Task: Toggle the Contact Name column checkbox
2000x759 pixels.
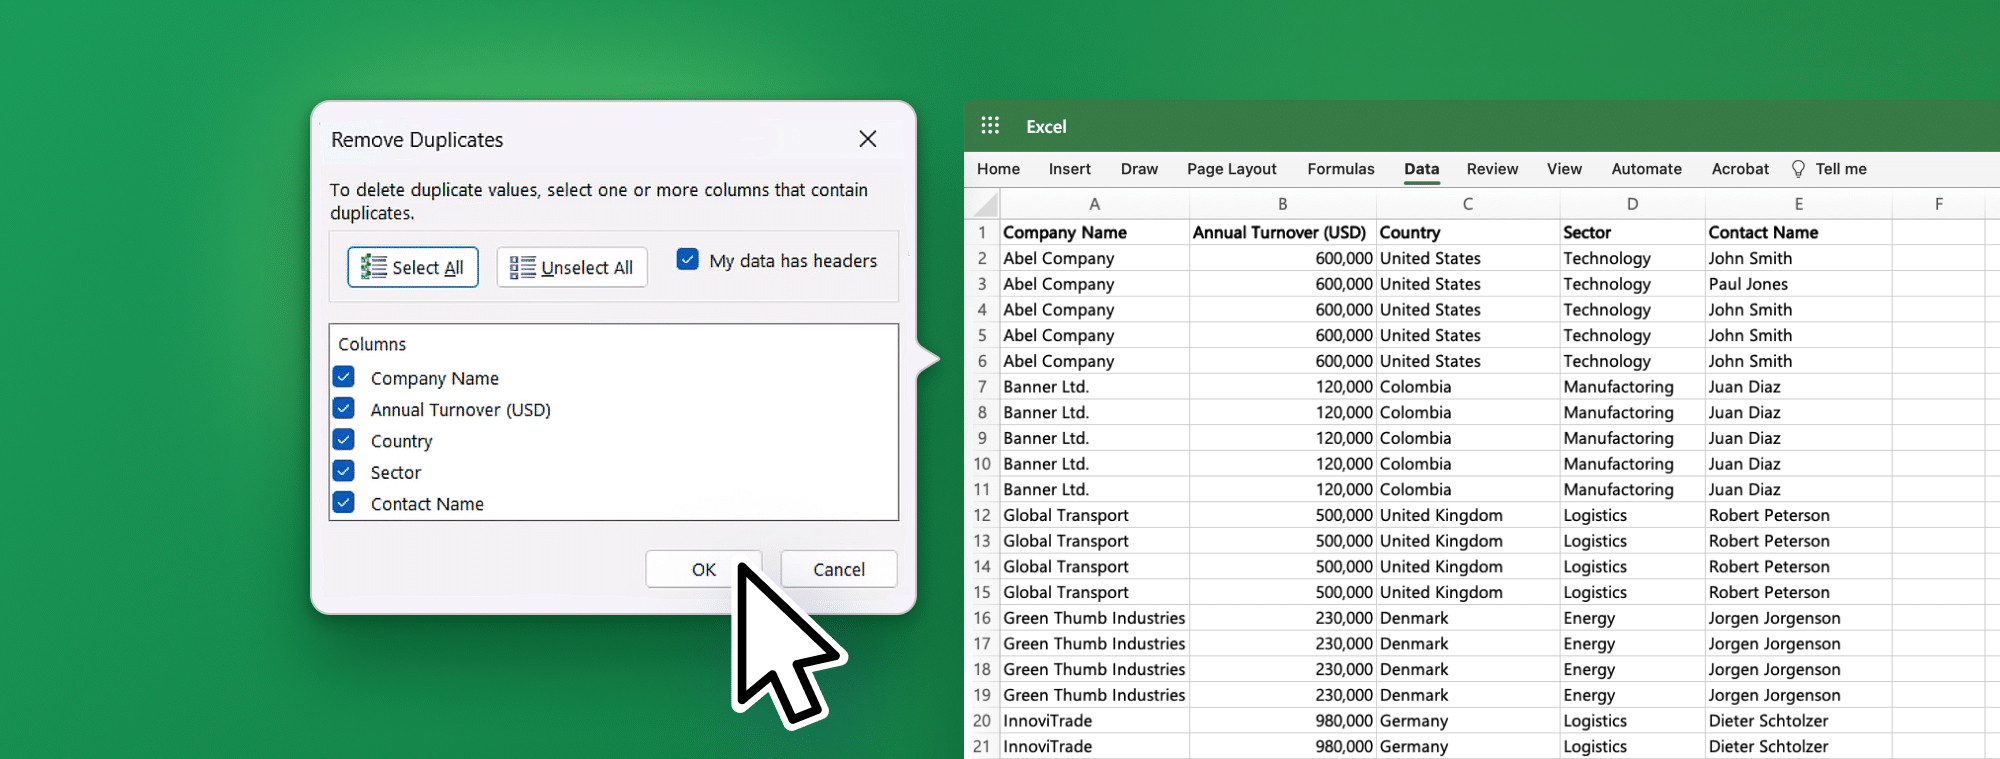Action: (344, 503)
